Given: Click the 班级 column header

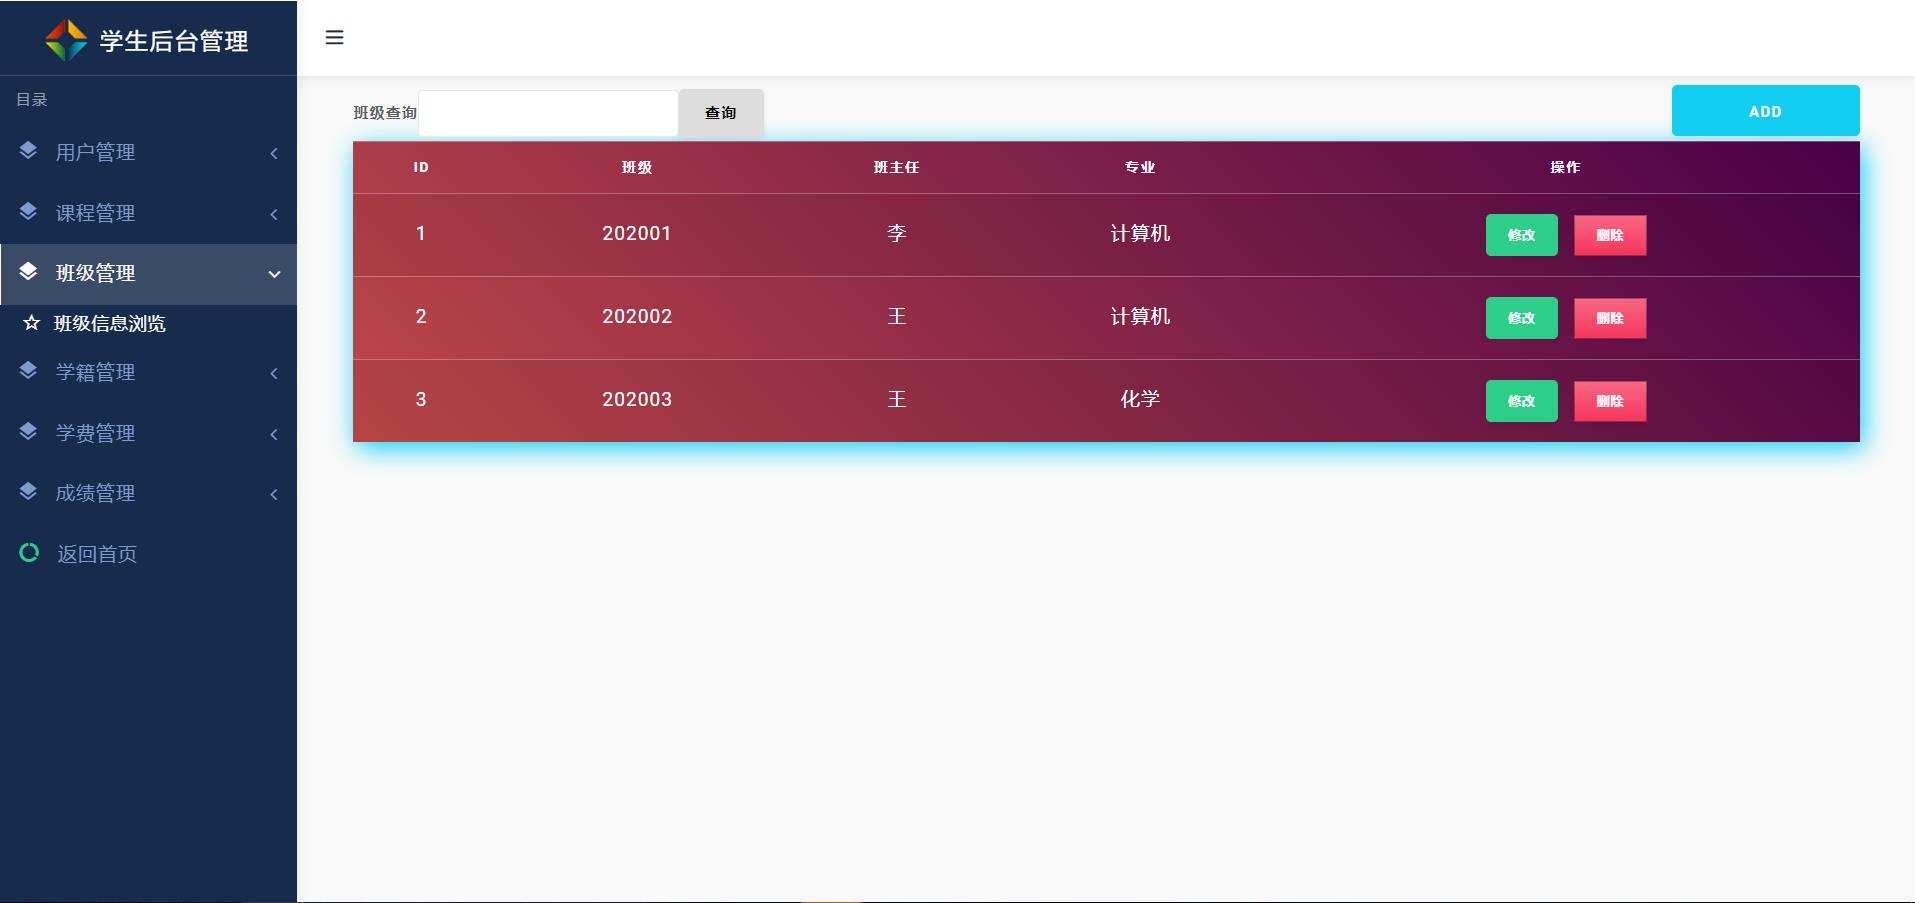Looking at the screenshot, I should tap(637, 167).
